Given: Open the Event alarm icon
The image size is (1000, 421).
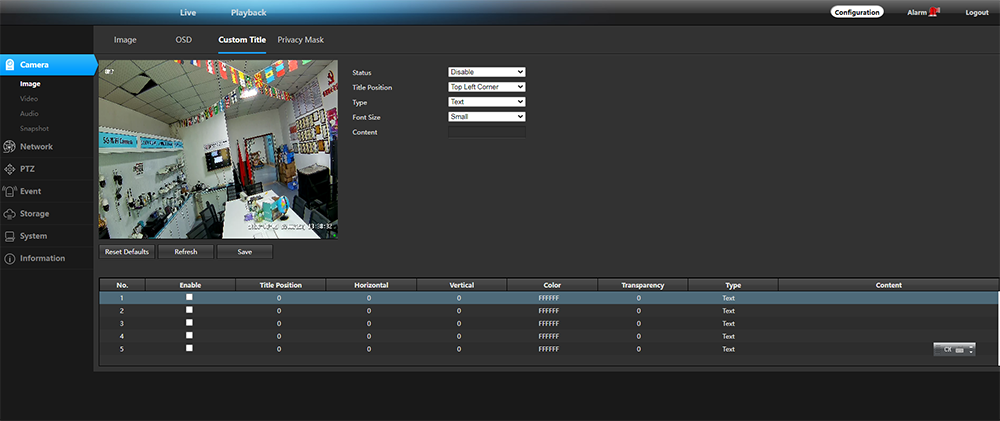Looking at the screenshot, I should tap(10, 191).
